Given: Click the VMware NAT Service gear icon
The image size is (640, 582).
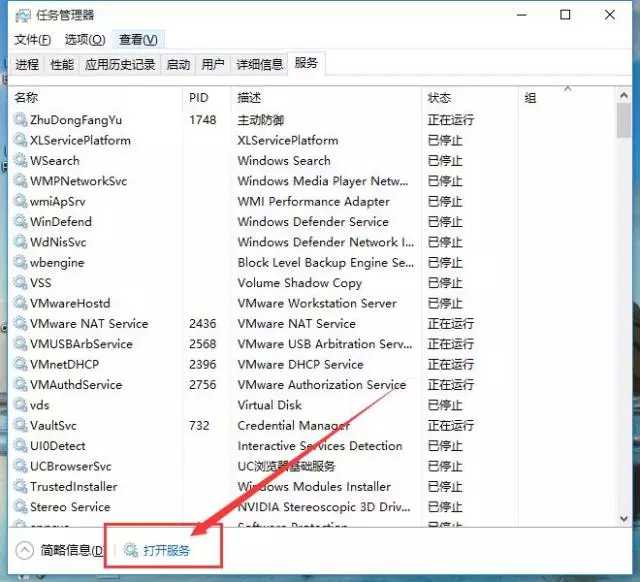Looking at the screenshot, I should click(20, 324).
